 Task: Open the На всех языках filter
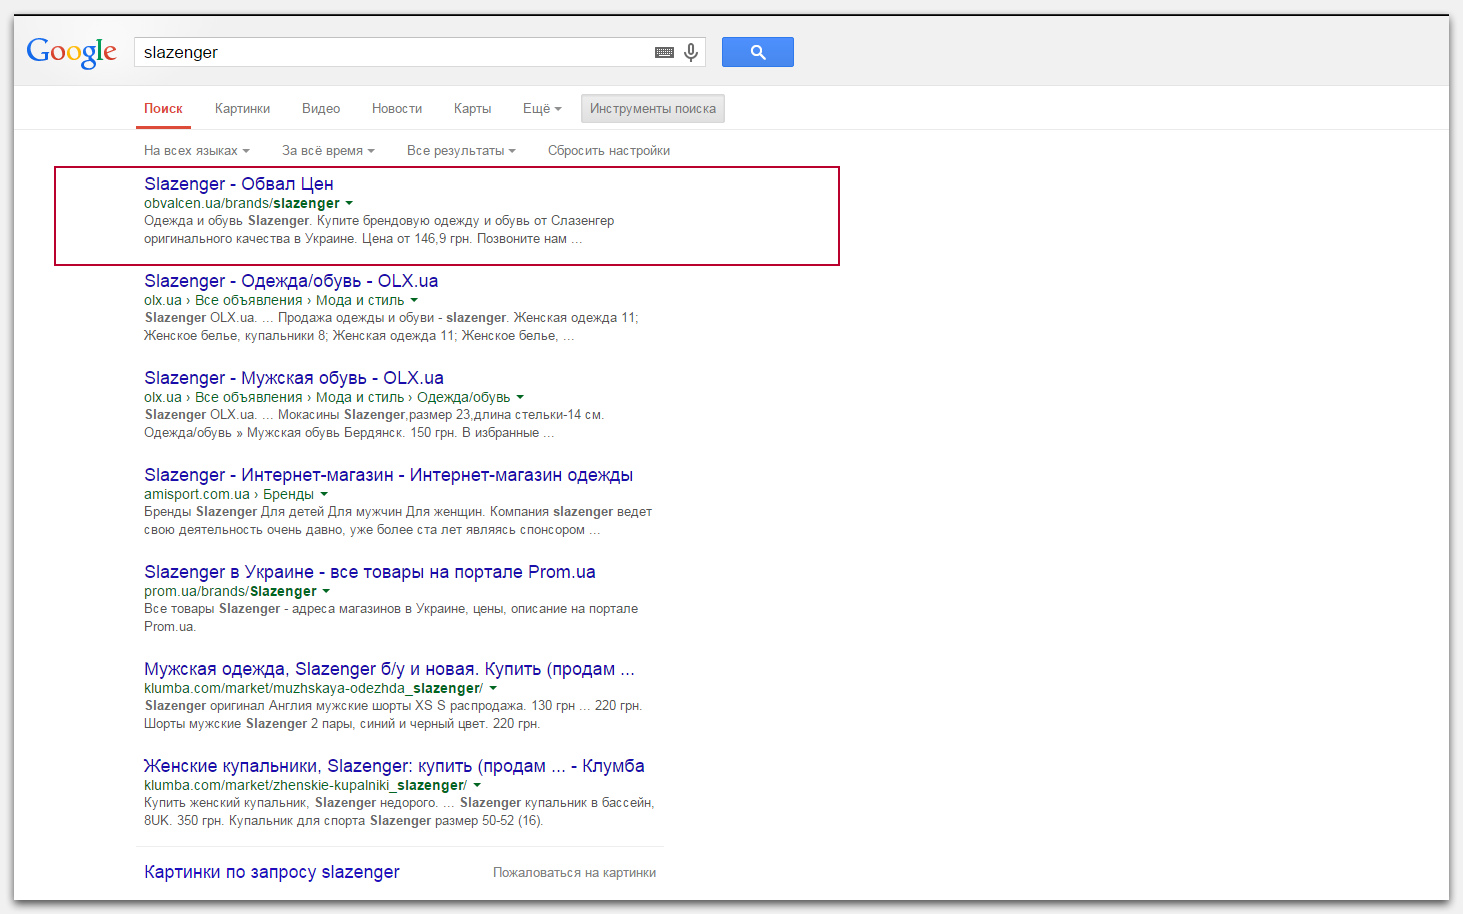click(x=196, y=150)
